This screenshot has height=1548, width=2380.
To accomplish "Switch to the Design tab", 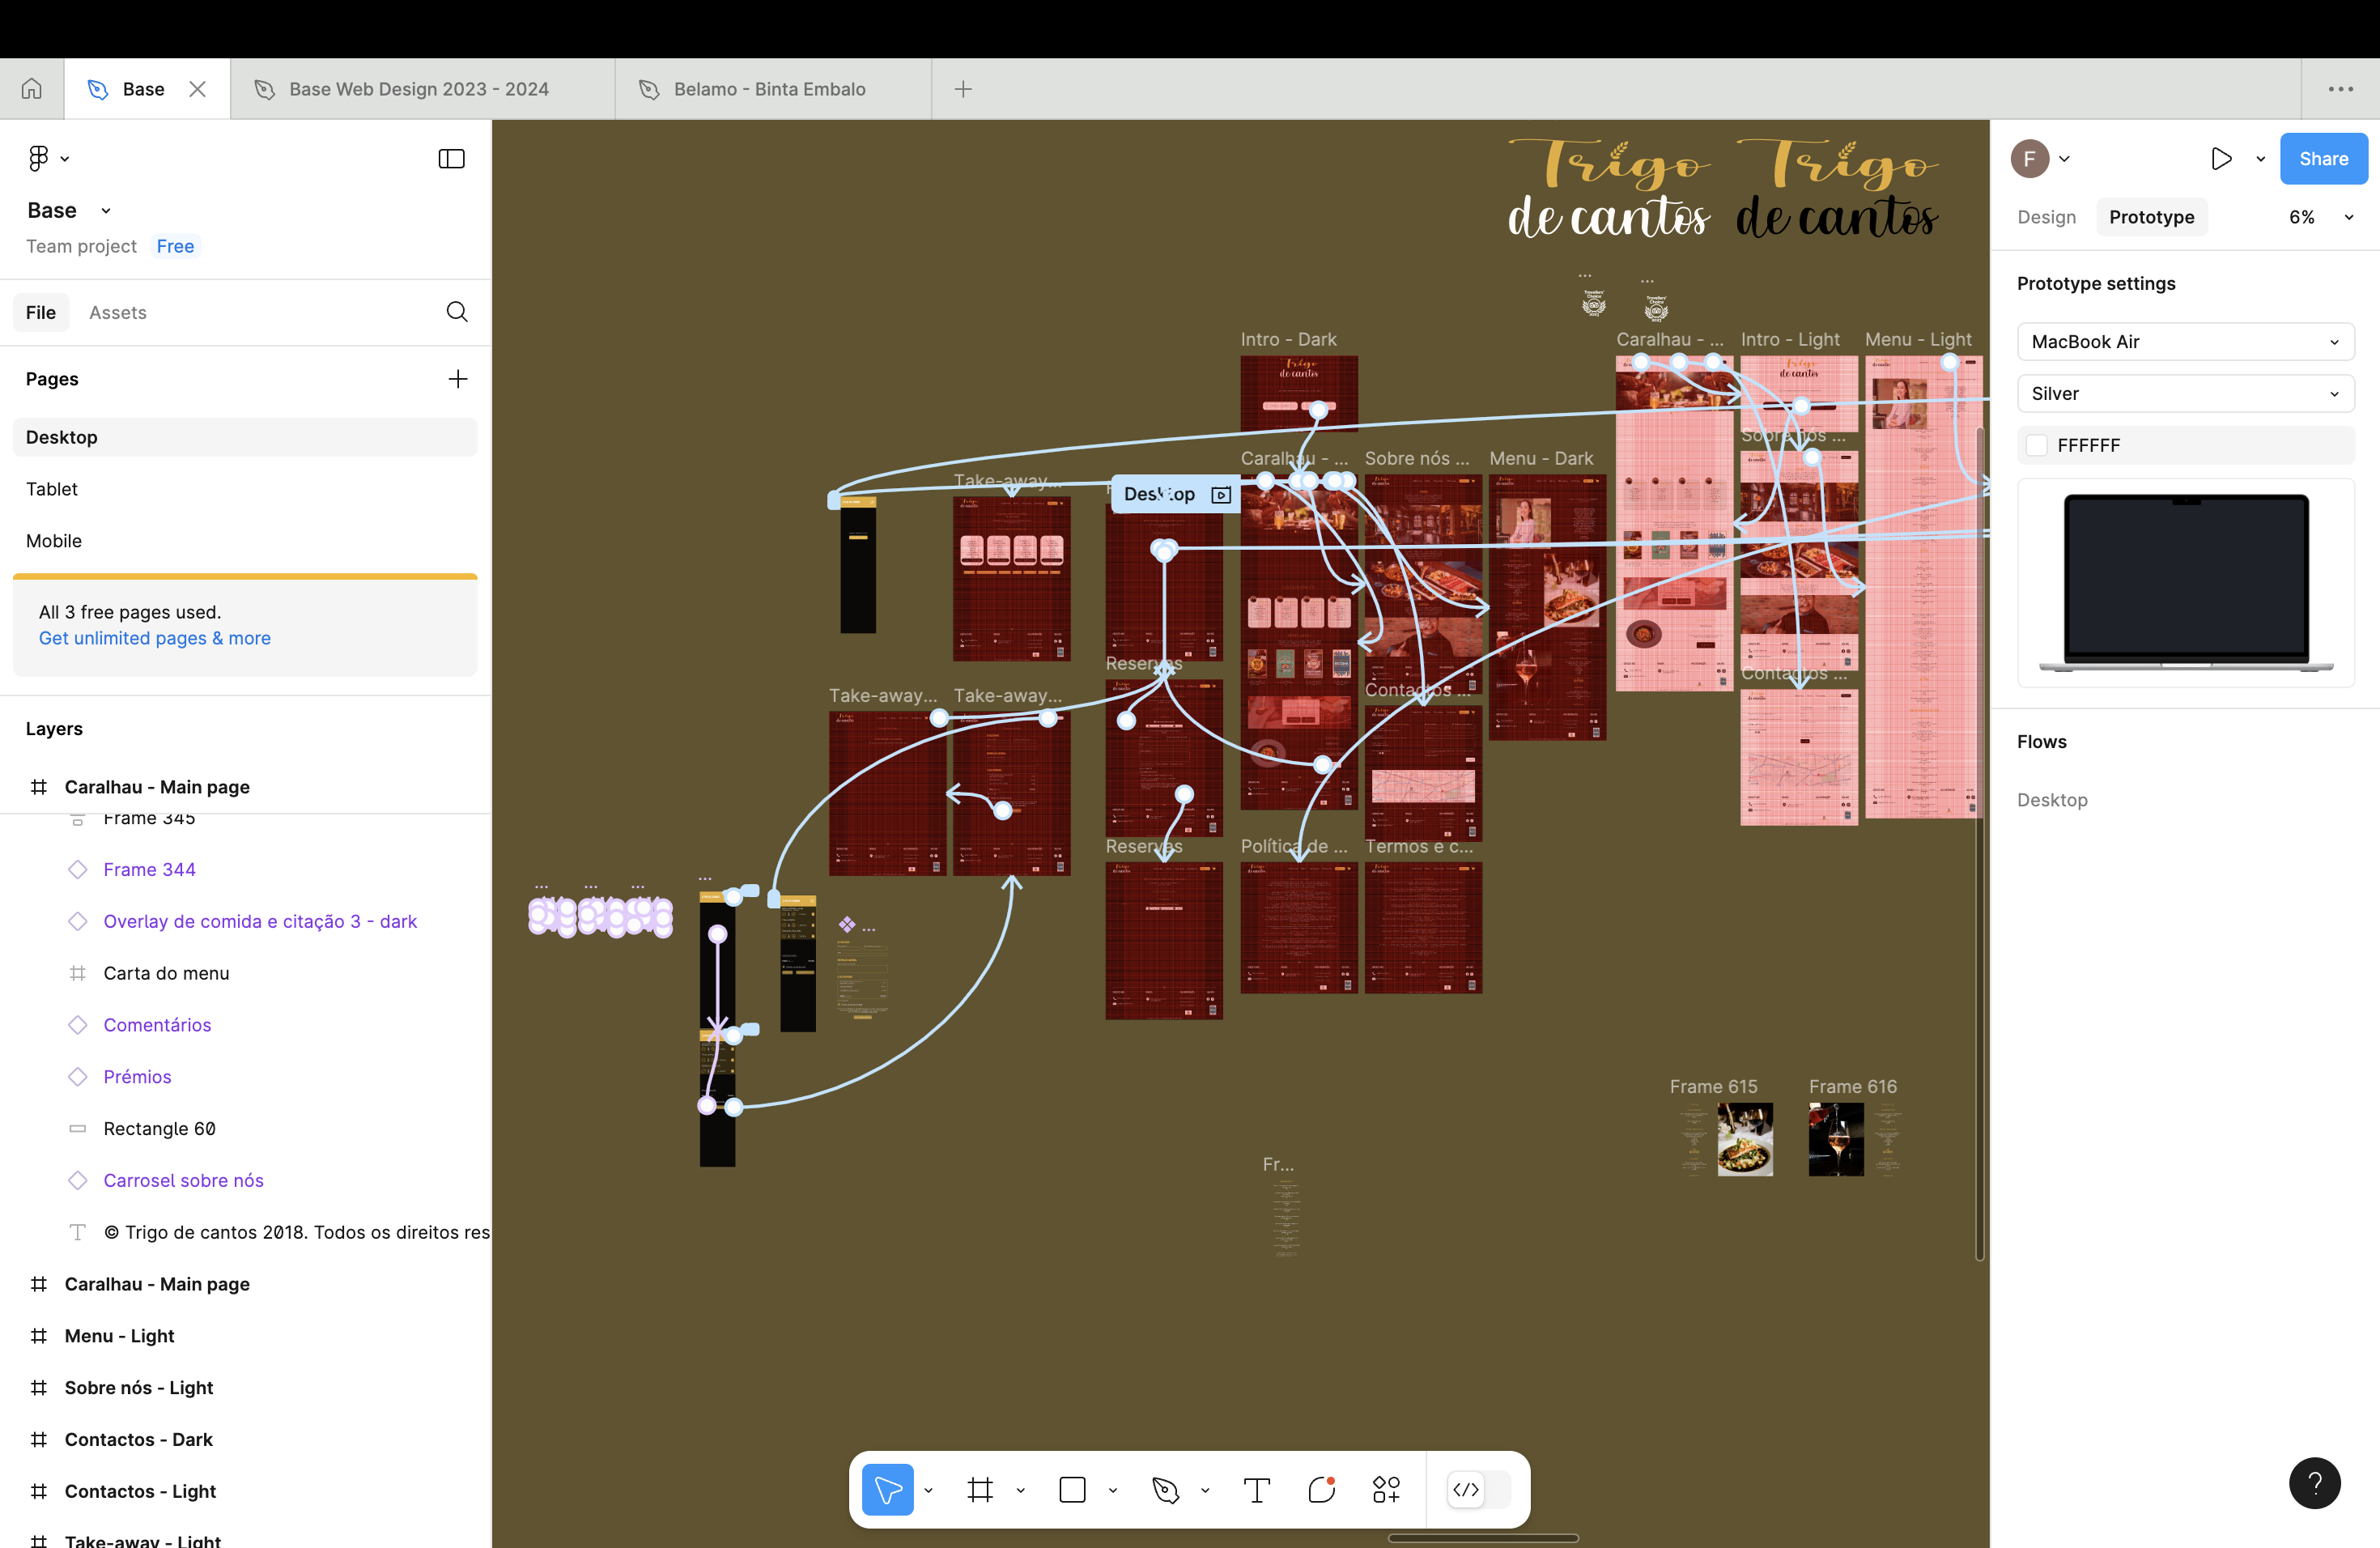I will [2046, 217].
